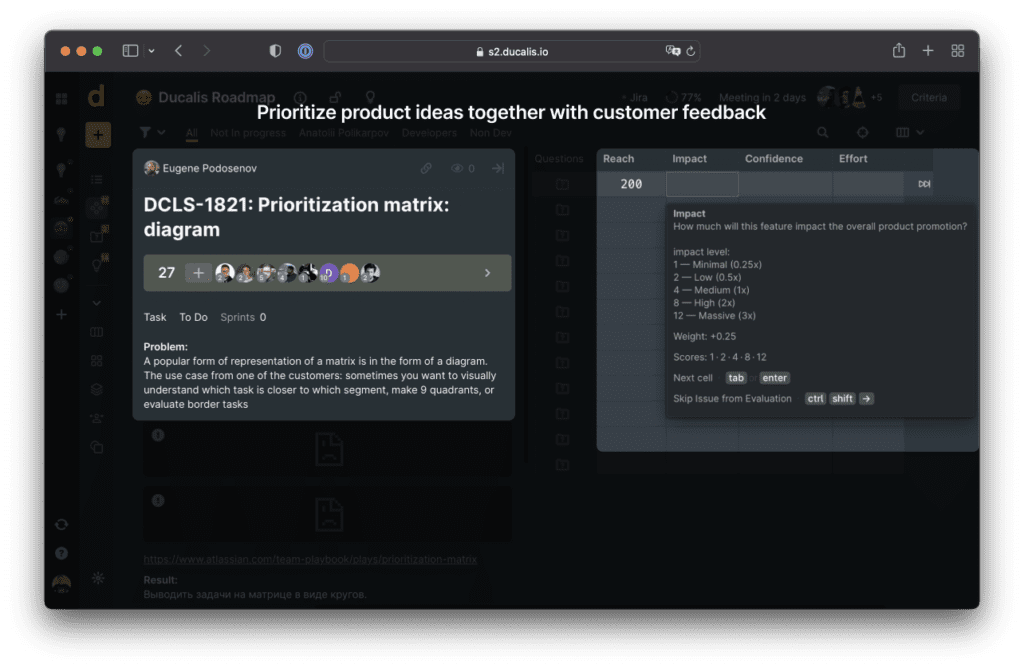
Task: Open the filter dropdown in board toolbar
Action: 151,132
